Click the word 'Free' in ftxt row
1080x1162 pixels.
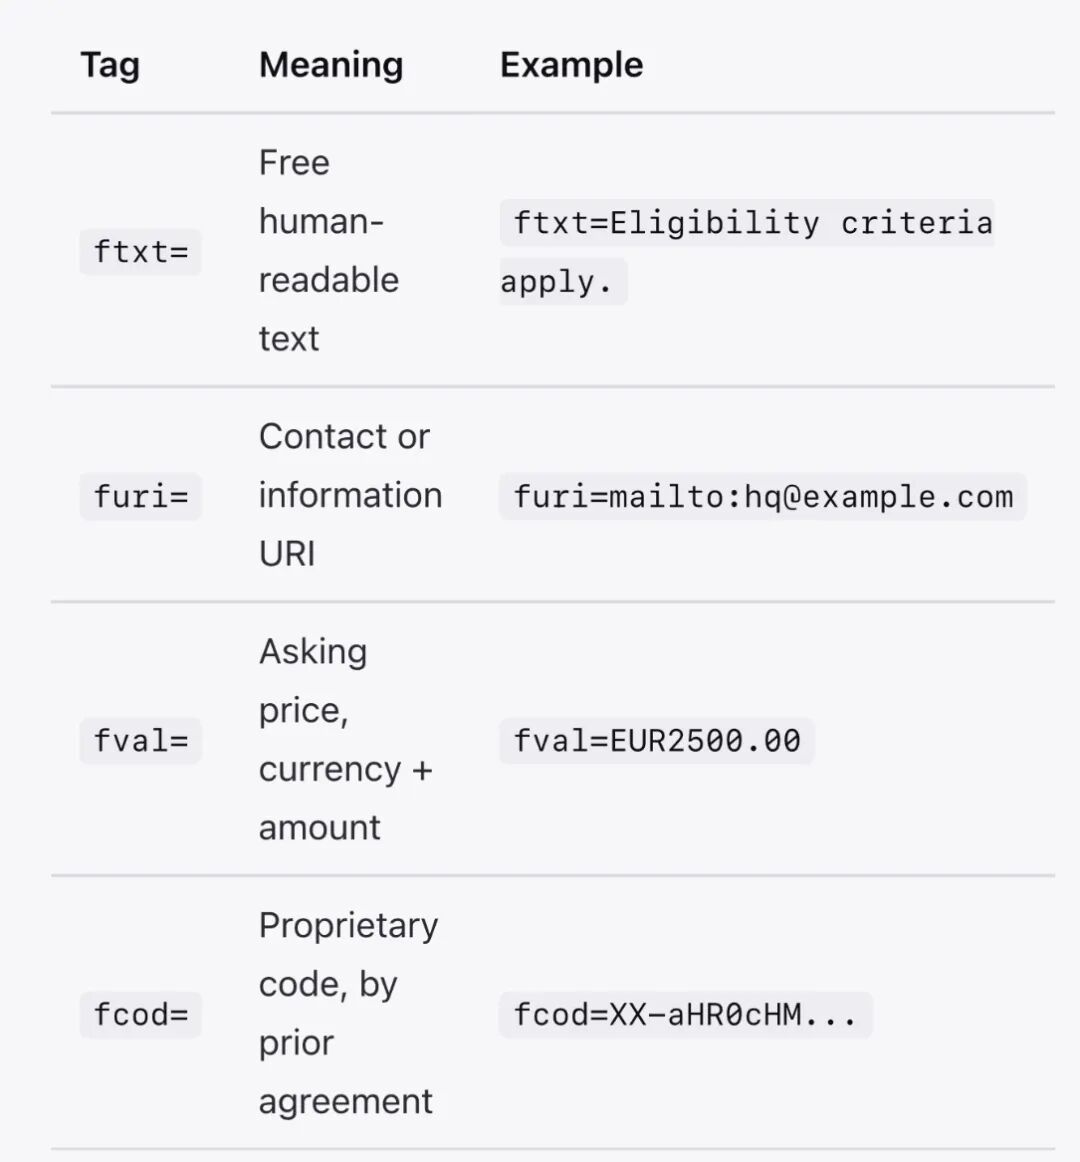coord(294,162)
